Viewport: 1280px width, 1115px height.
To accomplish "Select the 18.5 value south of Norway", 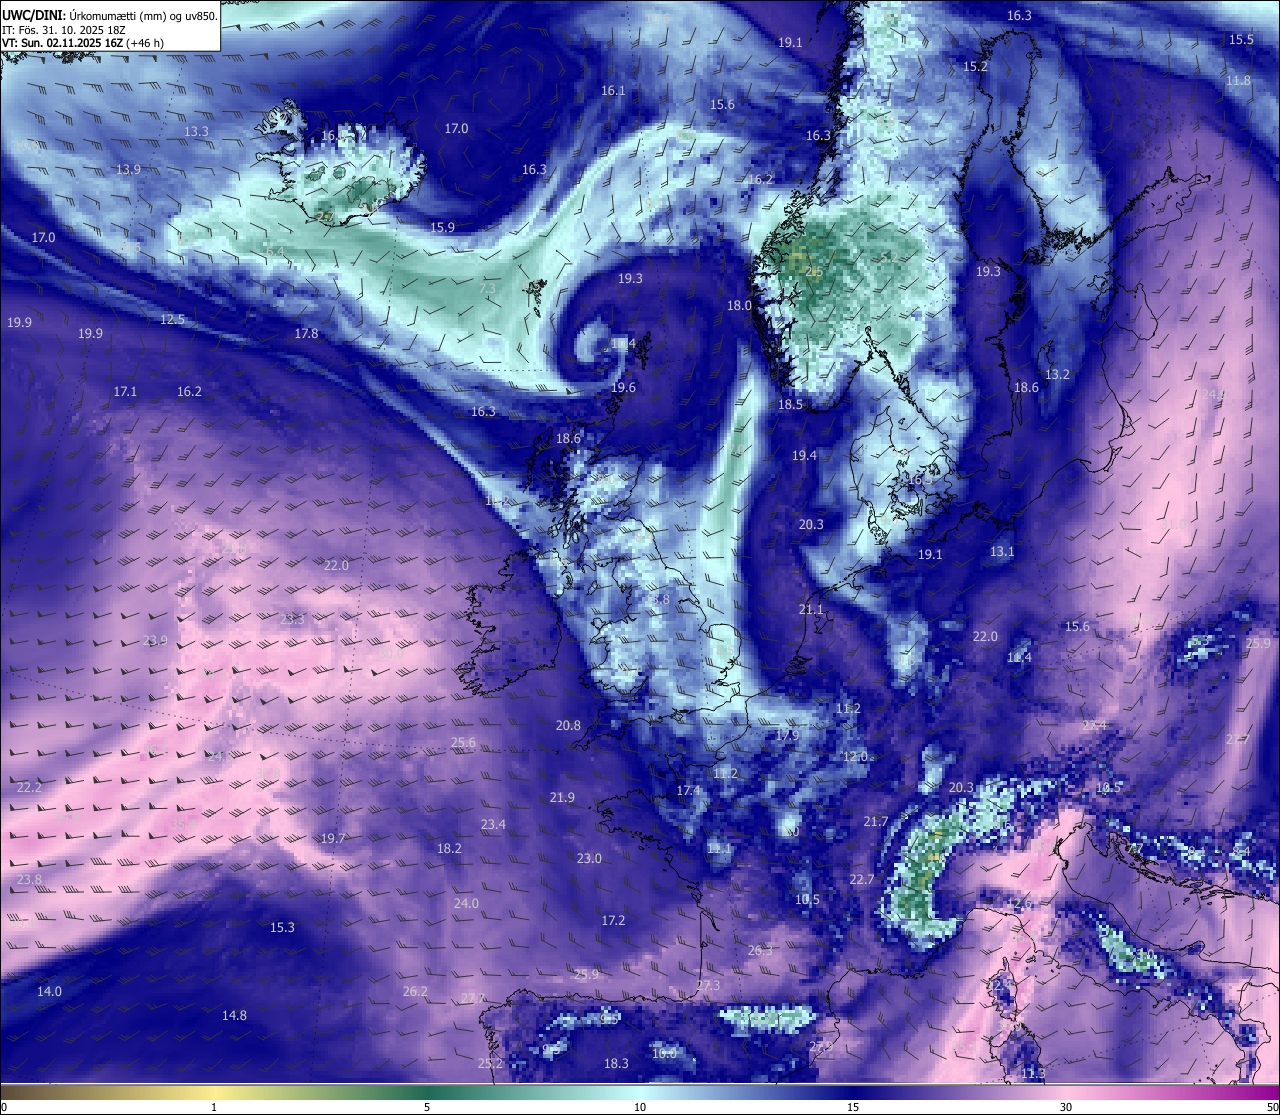I will 791,404.
